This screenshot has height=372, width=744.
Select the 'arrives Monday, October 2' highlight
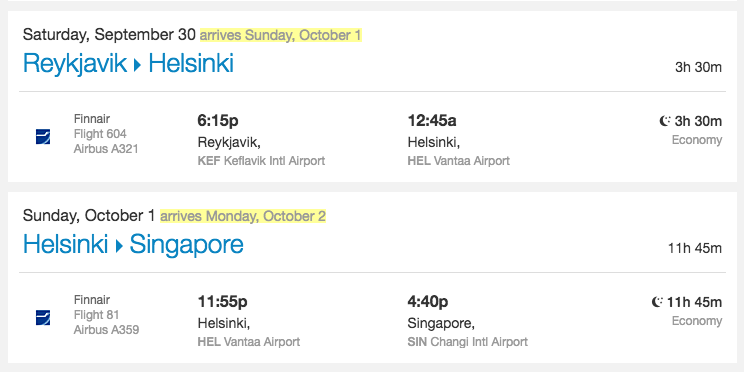tap(243, 216)
